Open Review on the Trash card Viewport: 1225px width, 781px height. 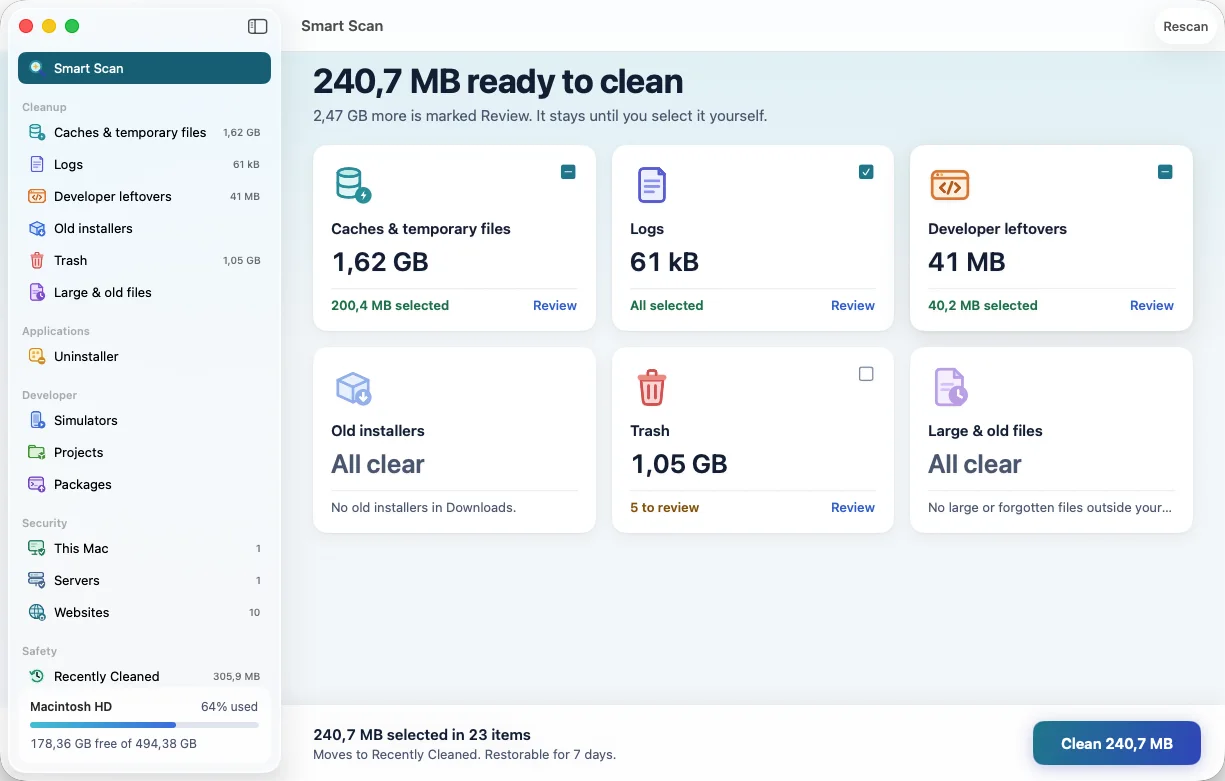[x=853, y=507]
